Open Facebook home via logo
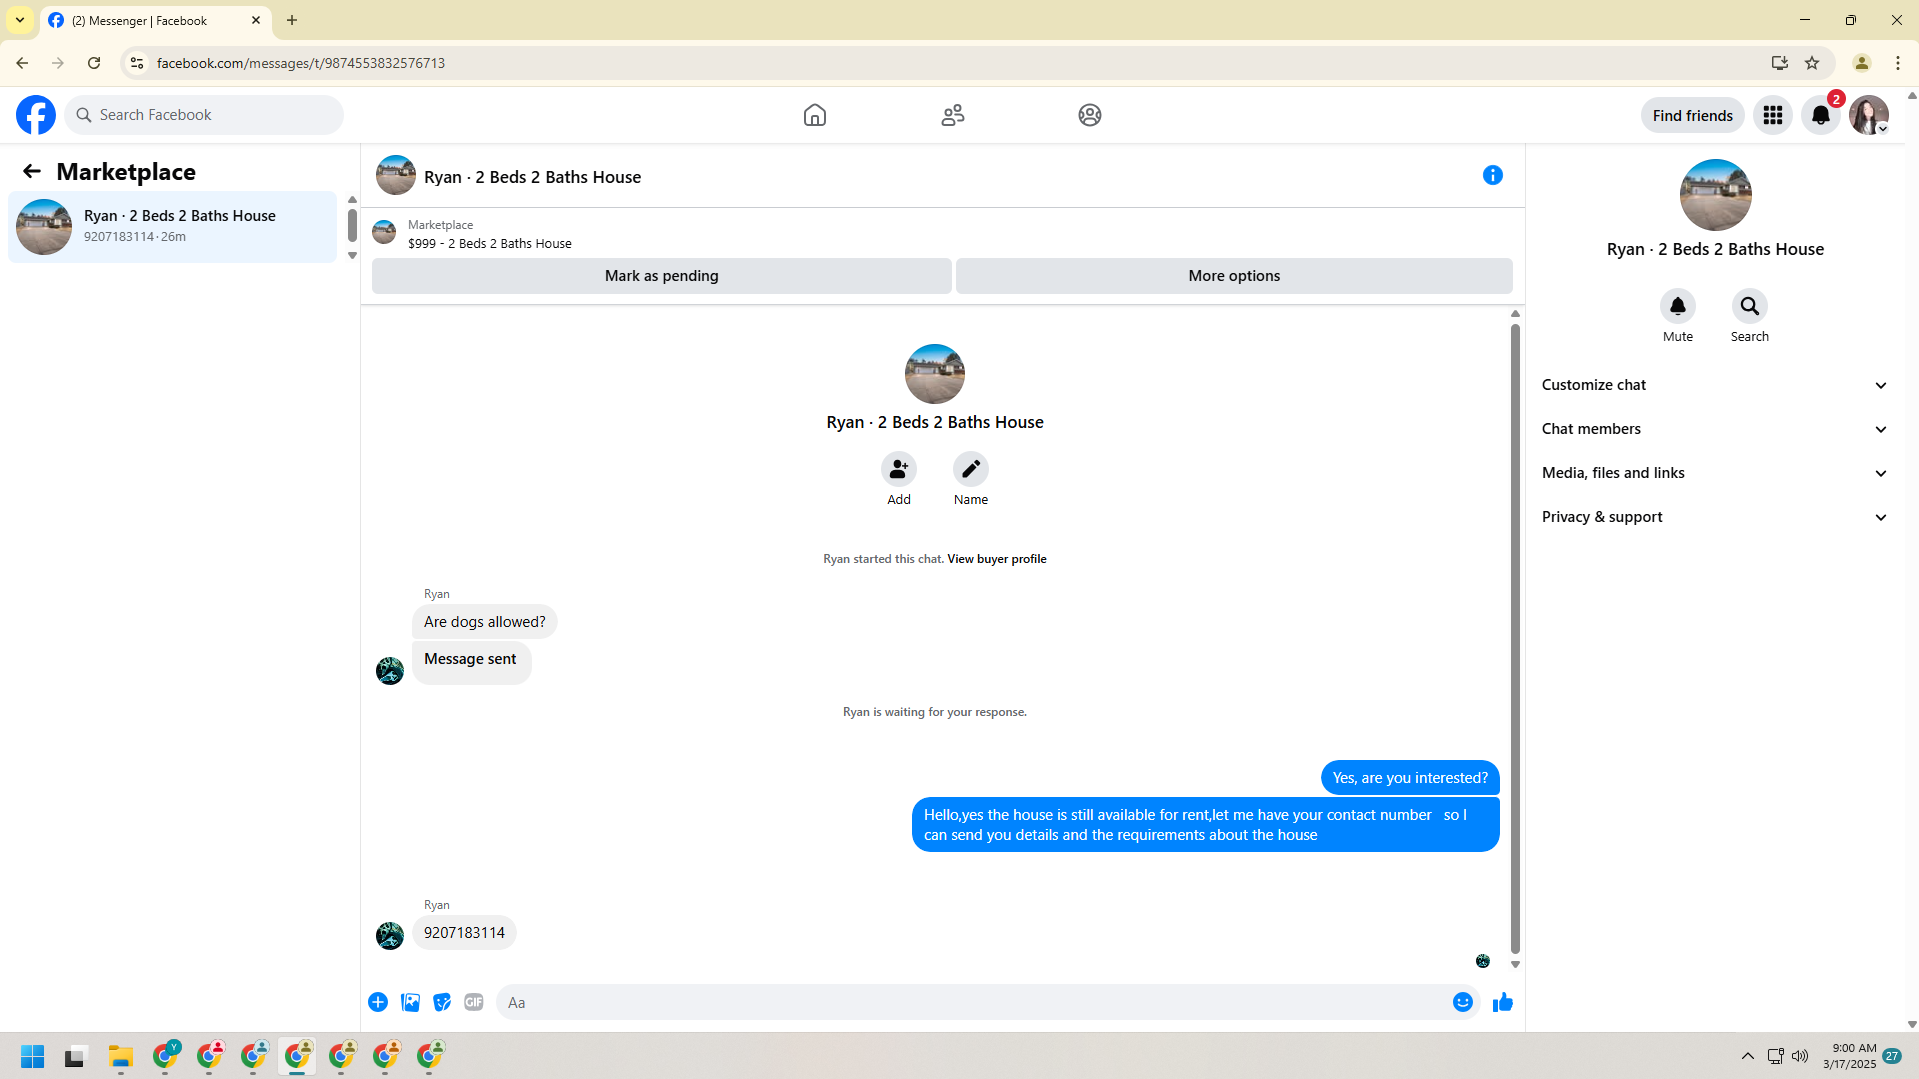This screenshot has width=1919, height=1079. coord(36,115)
